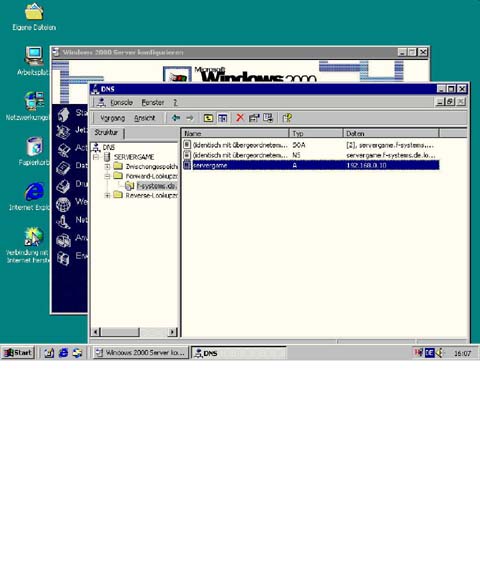Click the Back arrow in DNS toolbar

pyautogui.click(x=176, y=118)
